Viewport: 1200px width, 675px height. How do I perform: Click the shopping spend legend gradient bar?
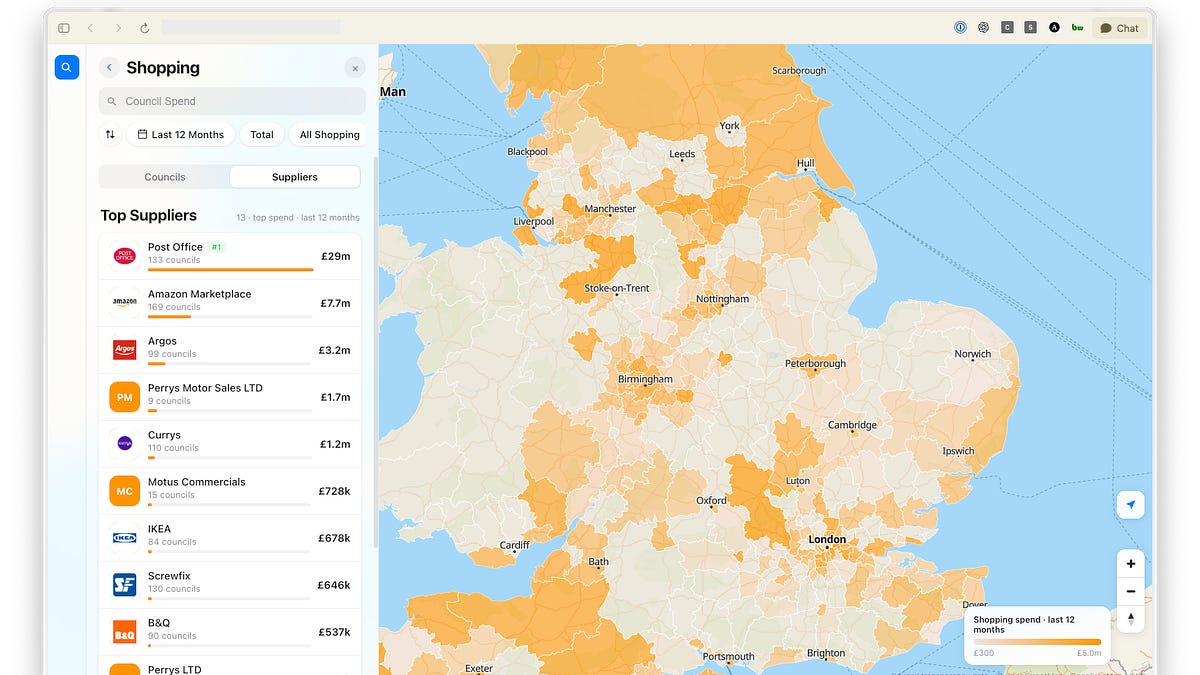[x=1037, y=642]
